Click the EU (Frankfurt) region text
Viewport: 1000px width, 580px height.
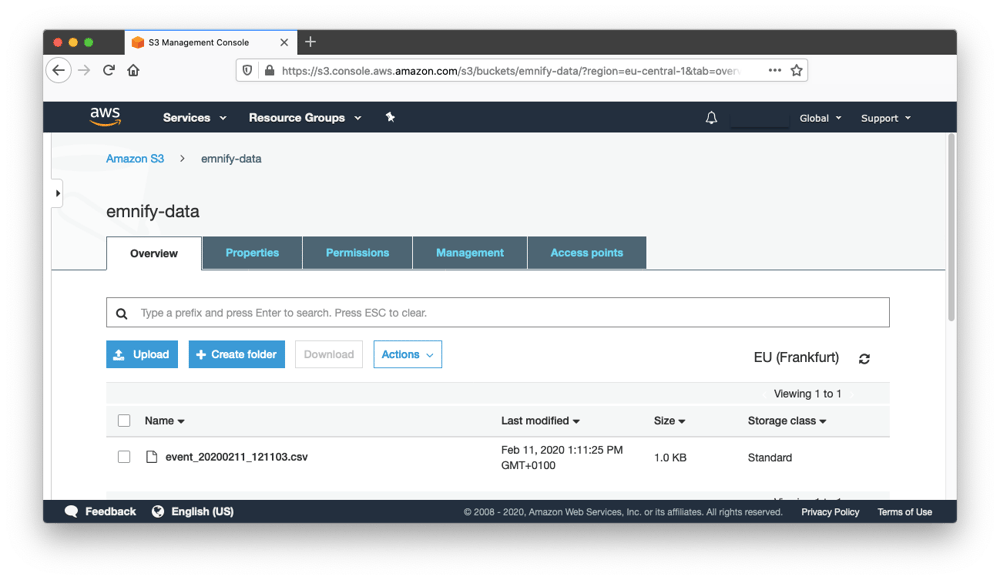(796, 357)
